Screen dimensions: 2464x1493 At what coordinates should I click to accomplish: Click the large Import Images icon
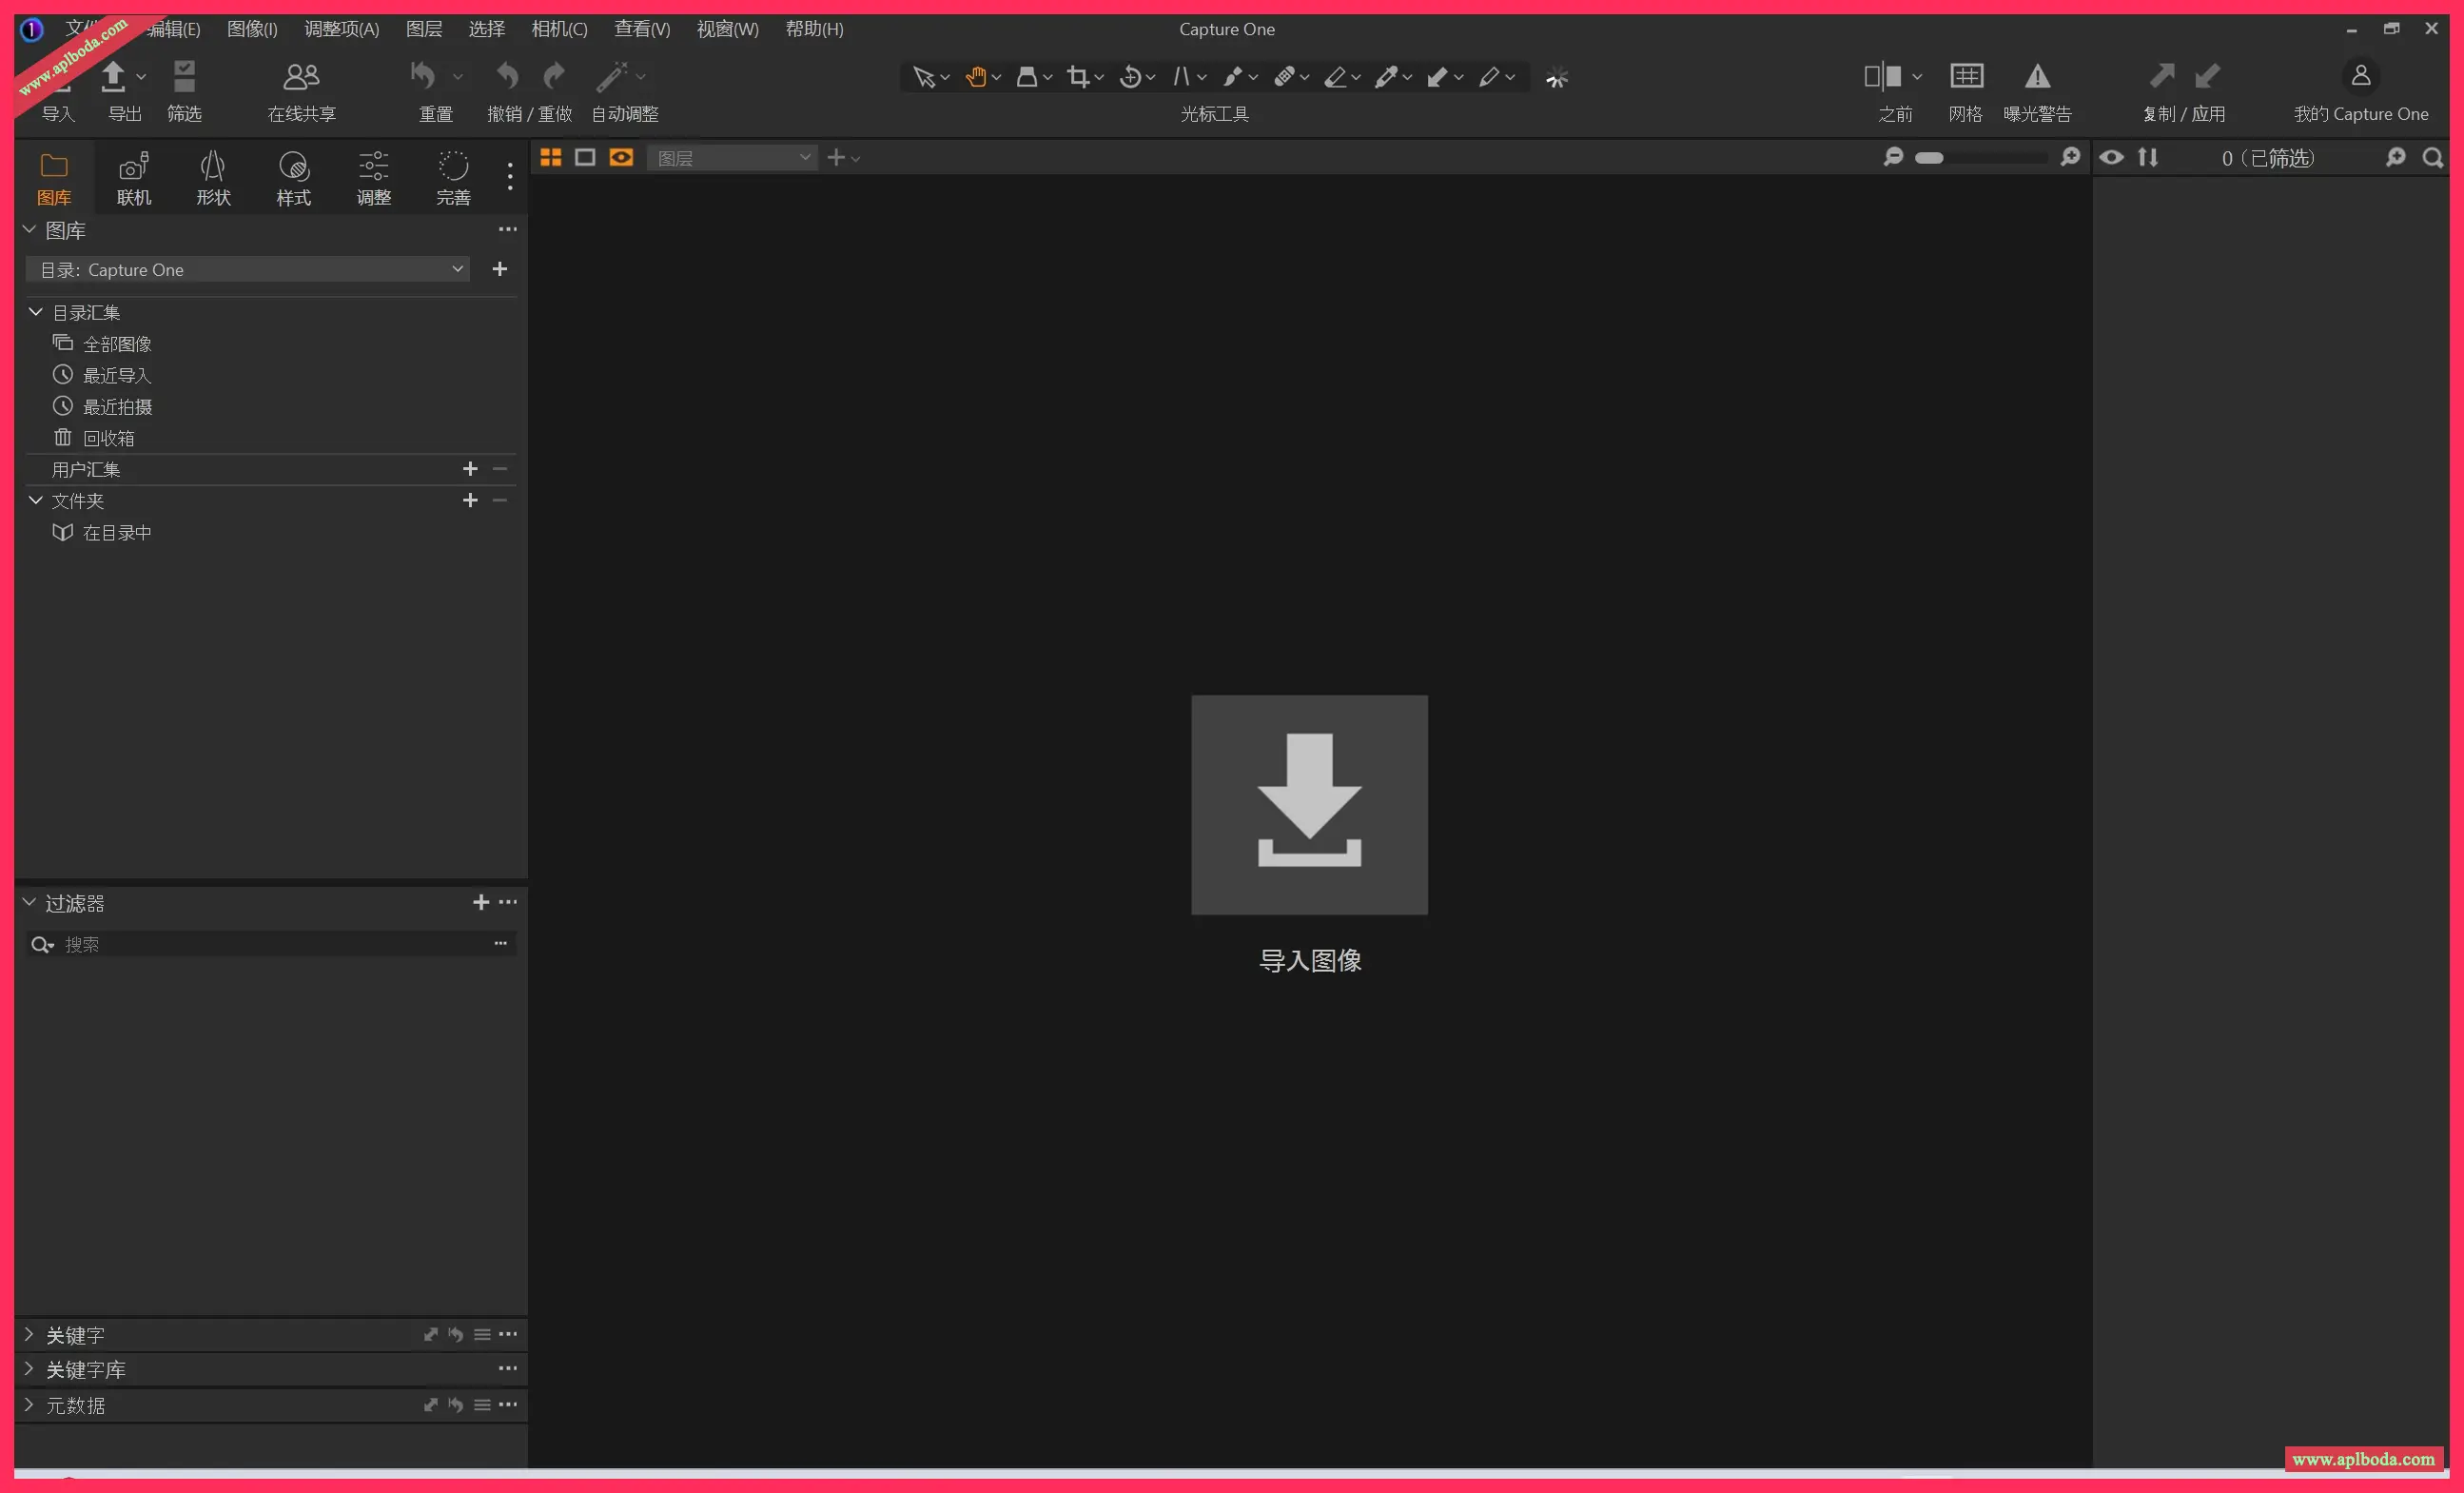tap(1309, 804)
